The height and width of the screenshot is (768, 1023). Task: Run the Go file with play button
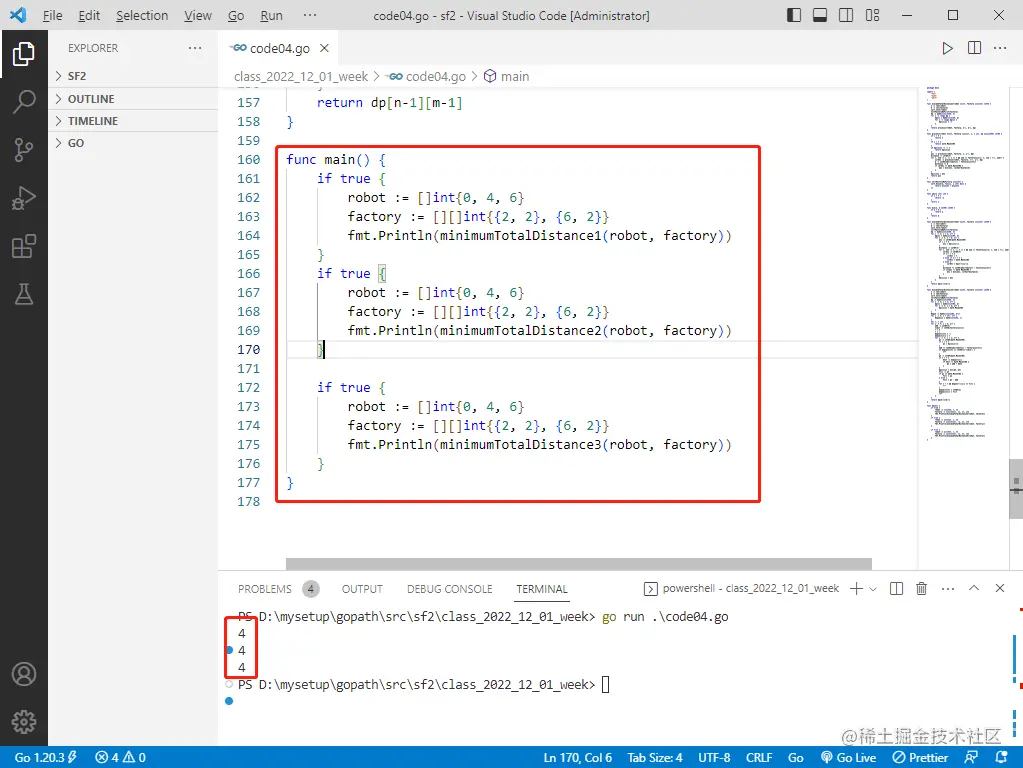point(947,48)
